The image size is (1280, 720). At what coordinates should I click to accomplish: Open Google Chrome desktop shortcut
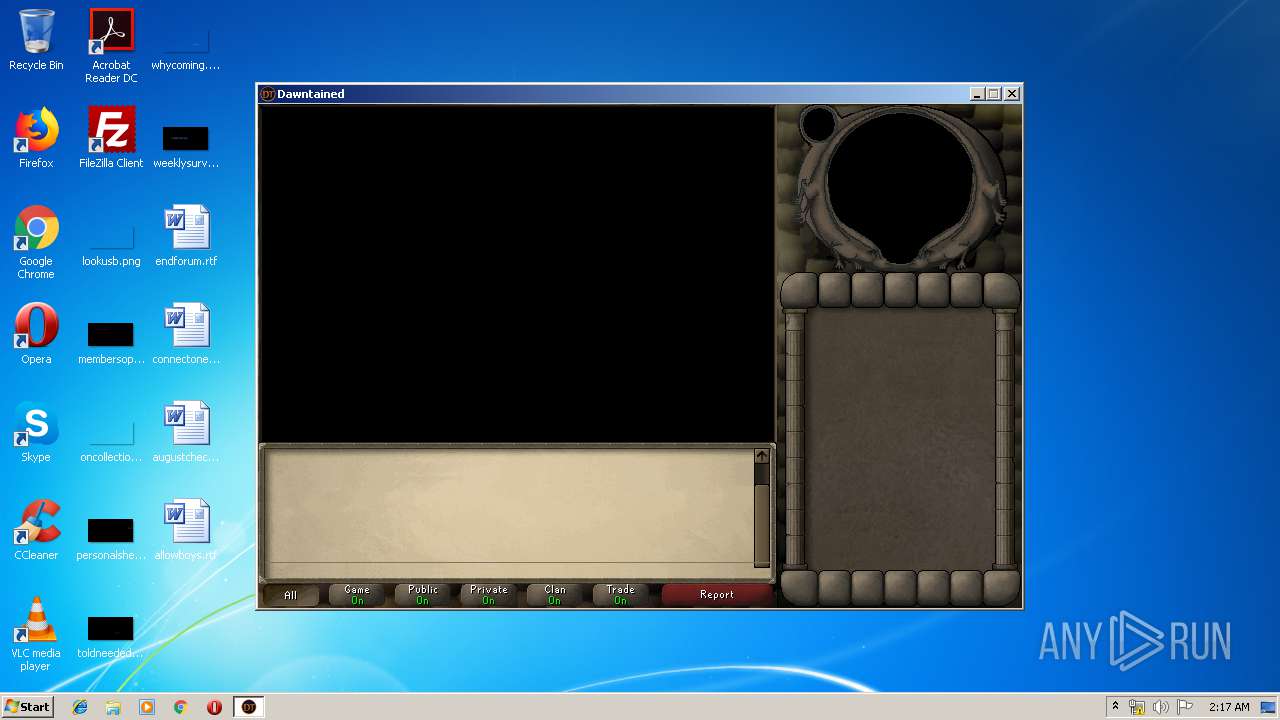(36, 242)
